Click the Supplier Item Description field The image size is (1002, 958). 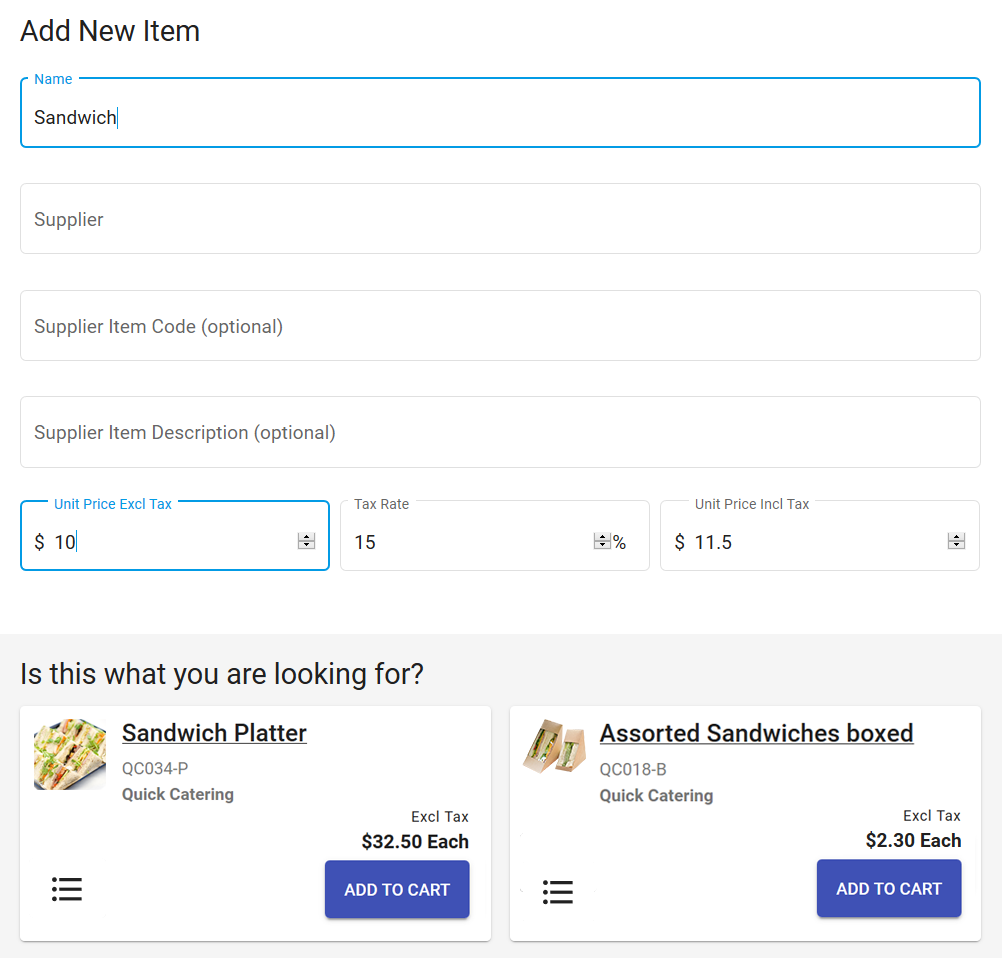(500, 432)
